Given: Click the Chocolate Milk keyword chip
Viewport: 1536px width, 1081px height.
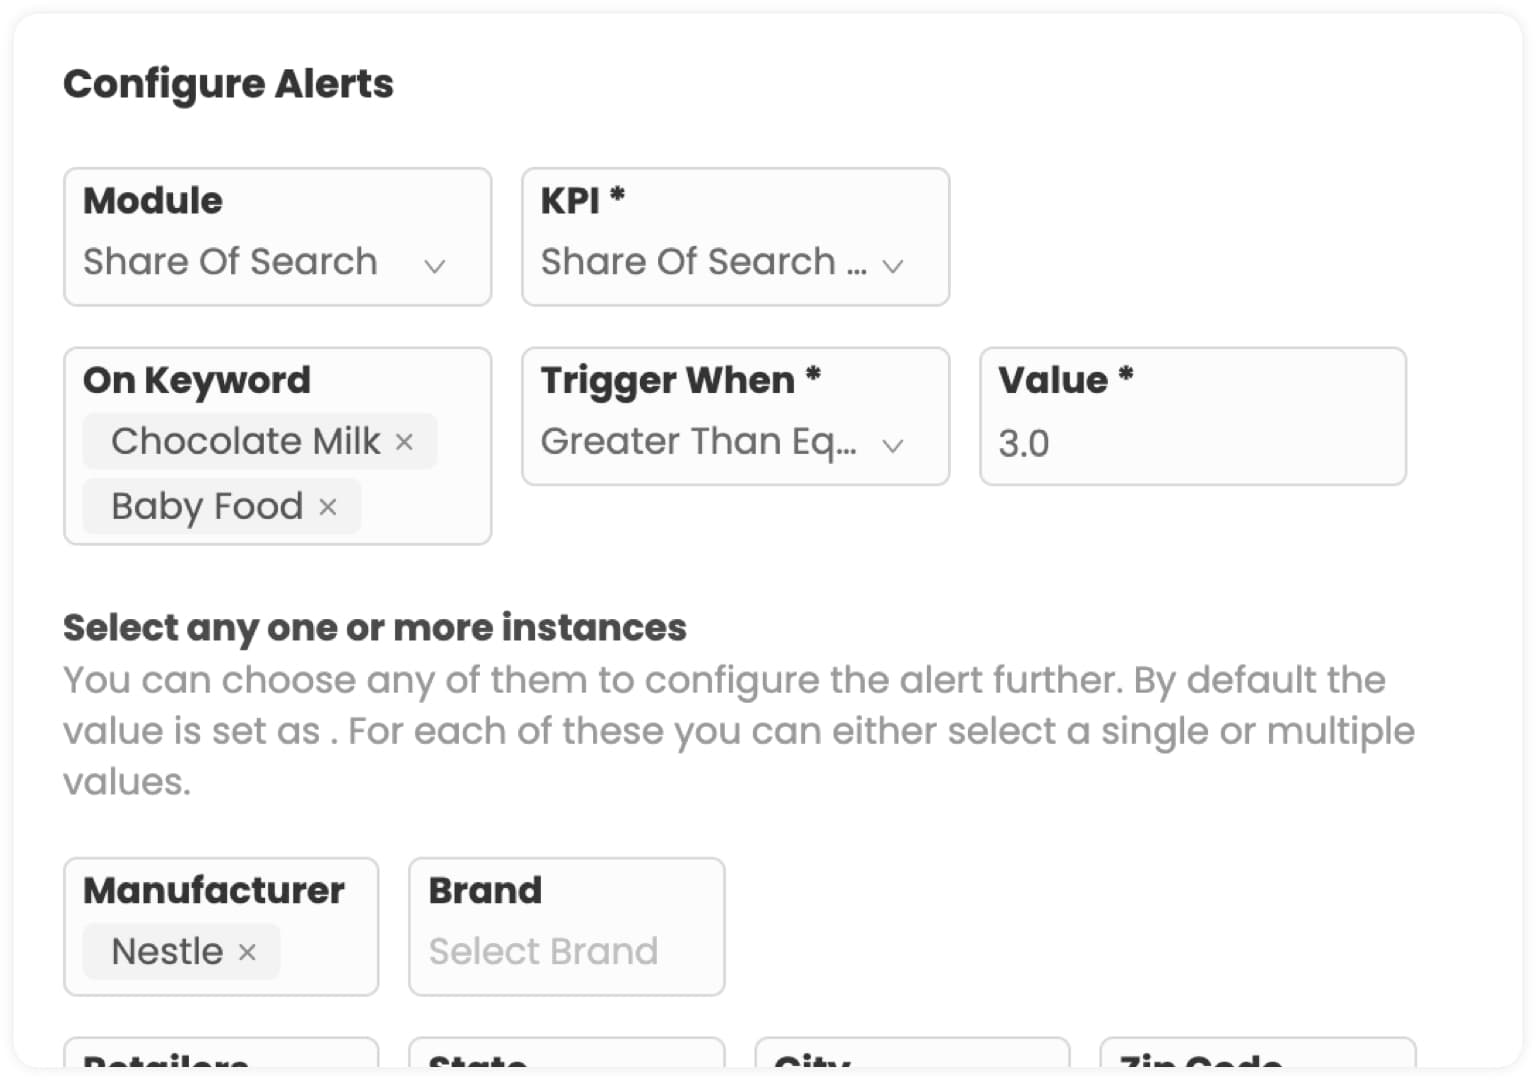Looking at the screenshot, I should point(246,441).
